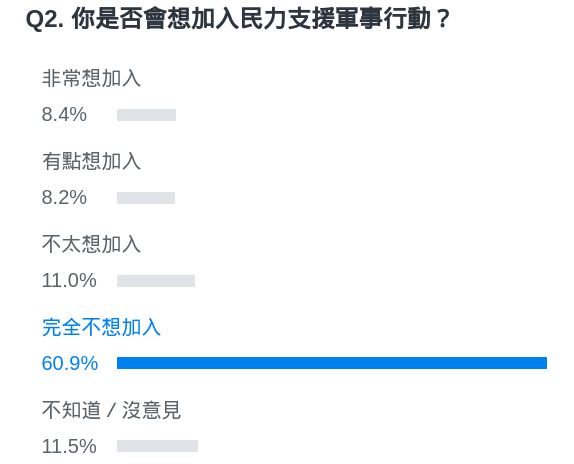Select the 非常想加入 option label
This screenshot has height=464, width=574.
coord(92,78)
